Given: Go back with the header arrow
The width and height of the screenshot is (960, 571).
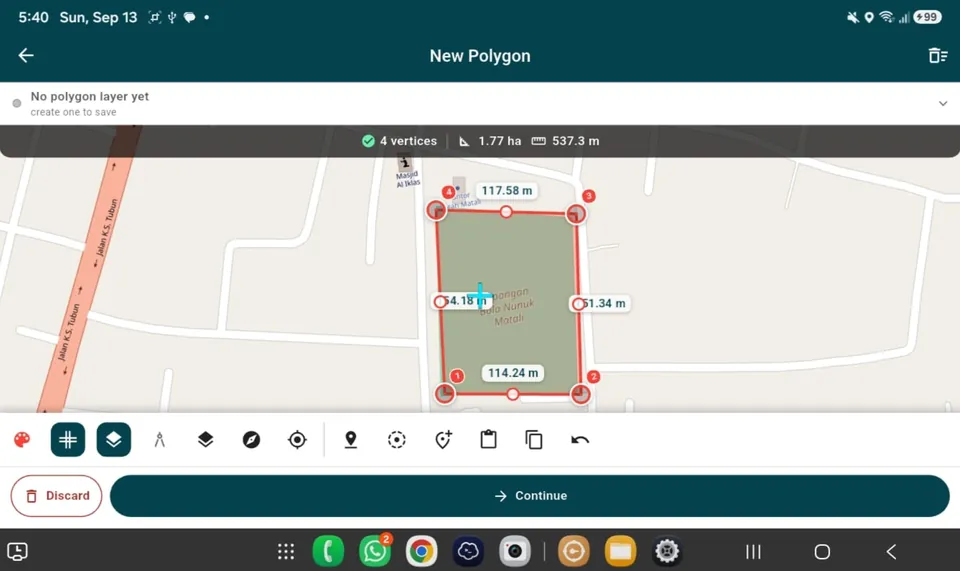Looking at the screenshot, I should (26, 55).
